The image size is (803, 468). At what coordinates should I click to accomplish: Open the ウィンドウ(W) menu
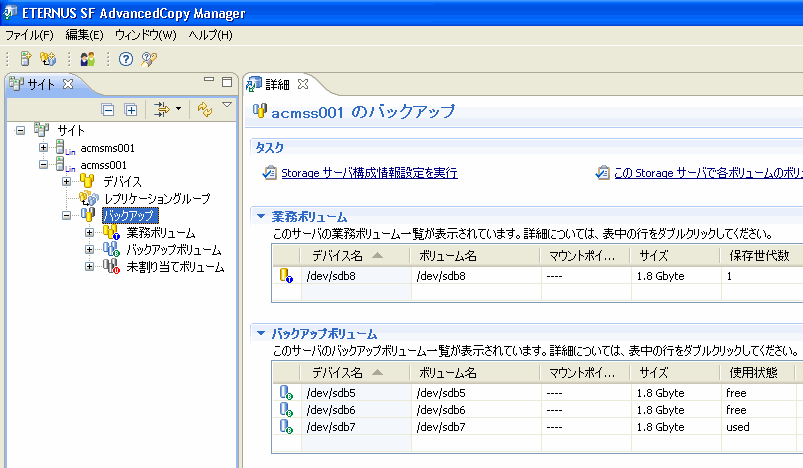(x=145, y=35)
